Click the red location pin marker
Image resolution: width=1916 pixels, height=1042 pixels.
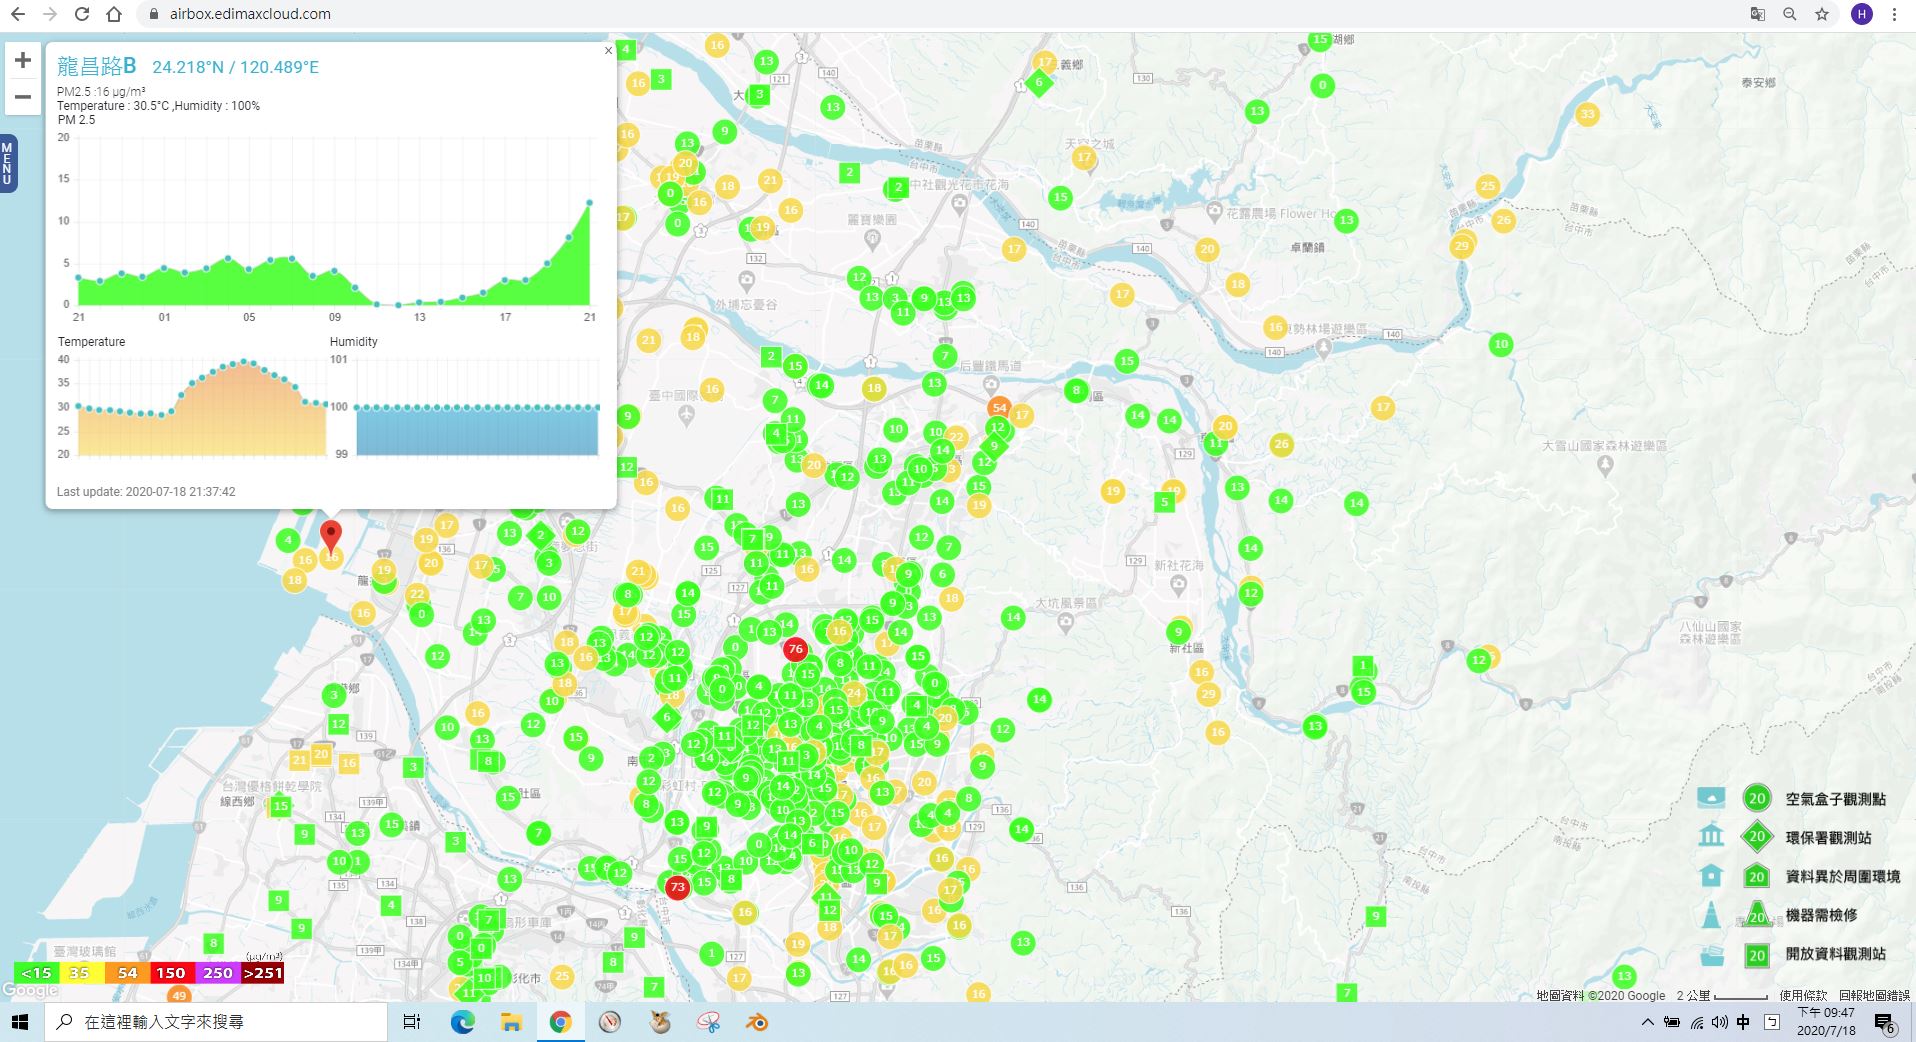(x=330, y=535)
